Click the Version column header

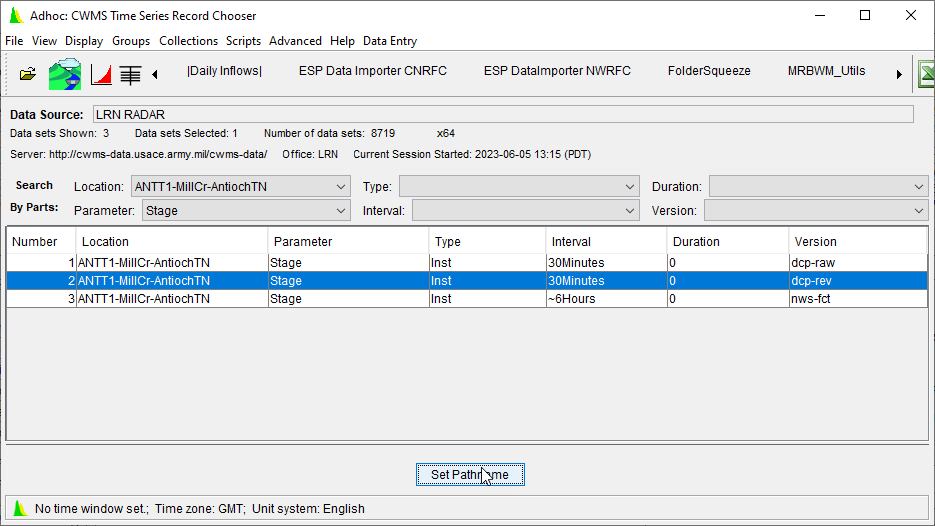tap(858, 242)
